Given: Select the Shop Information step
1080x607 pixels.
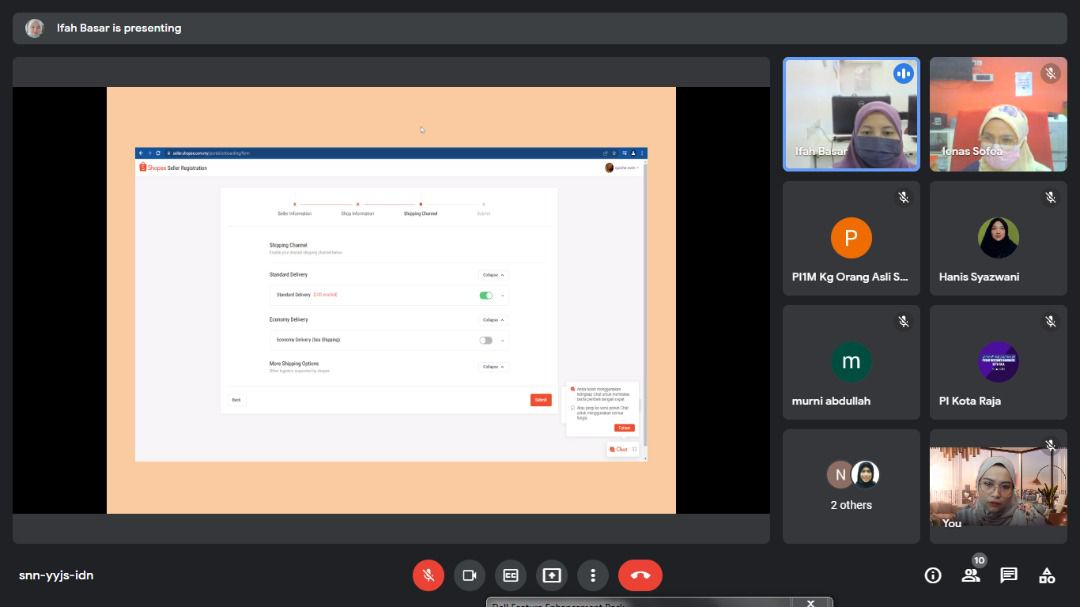Looking at the screenshot, I should point(357,213).
